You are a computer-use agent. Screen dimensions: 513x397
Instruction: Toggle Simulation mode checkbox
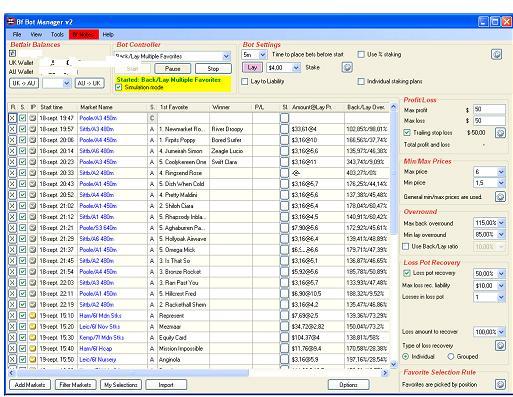coord(119,87)
